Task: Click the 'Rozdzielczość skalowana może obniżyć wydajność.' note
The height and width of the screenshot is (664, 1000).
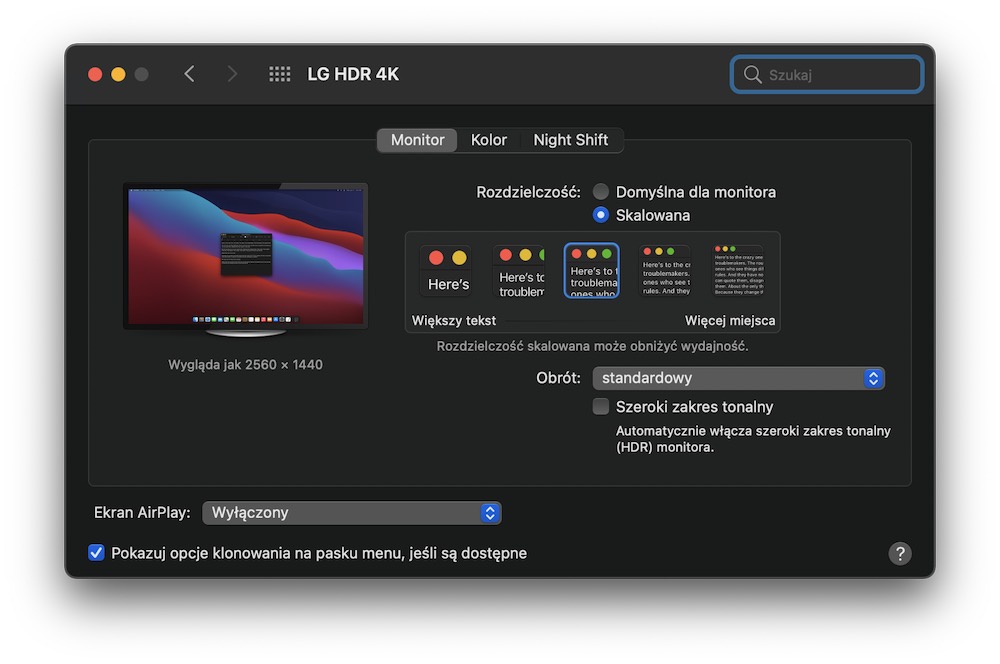Action: tap(592, 346)
